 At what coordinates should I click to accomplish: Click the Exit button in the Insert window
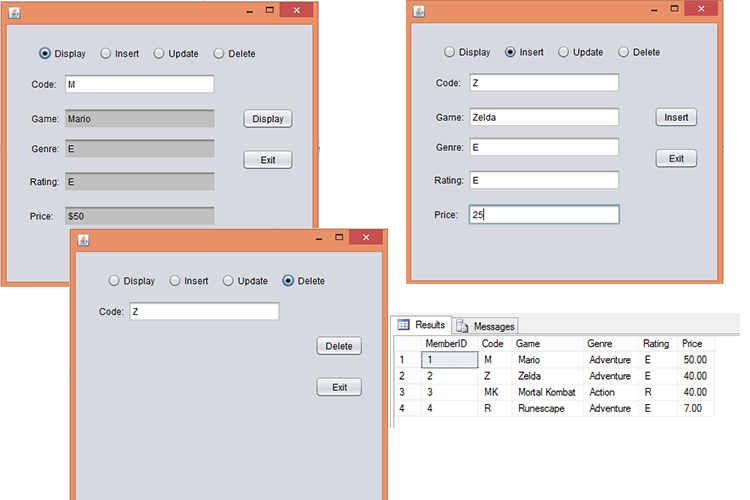click(676, 158)
